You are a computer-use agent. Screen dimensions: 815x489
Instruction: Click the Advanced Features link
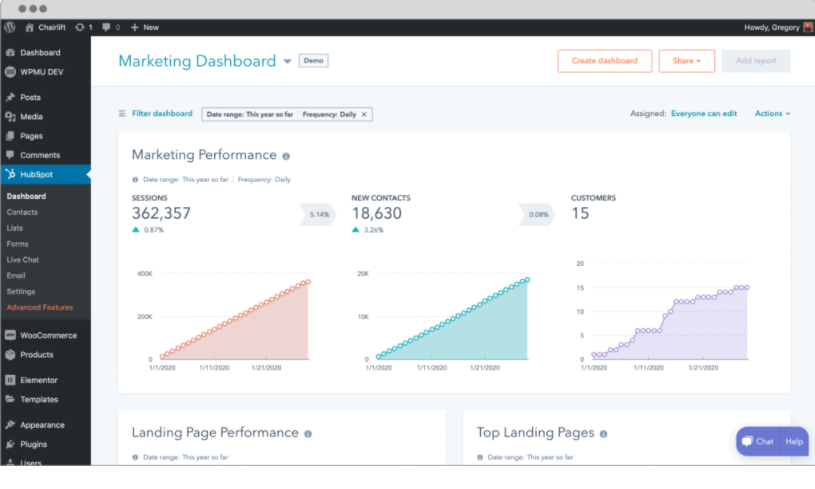[40, 307]
